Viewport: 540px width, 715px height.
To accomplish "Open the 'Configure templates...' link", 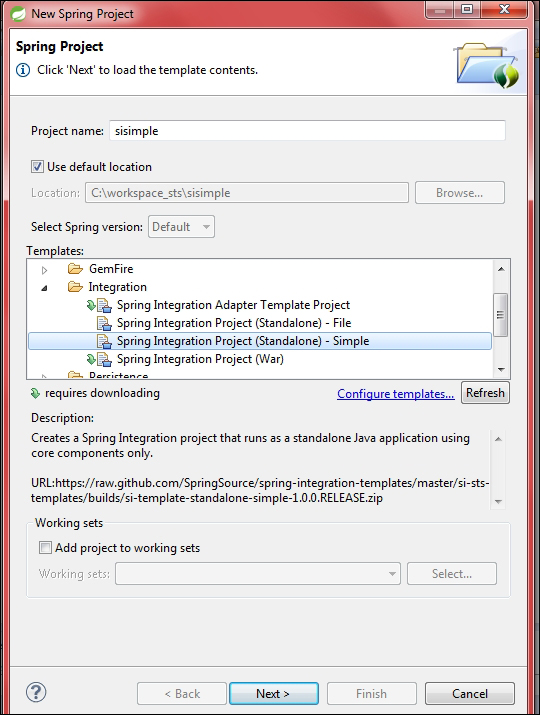I will pos(395,394).
